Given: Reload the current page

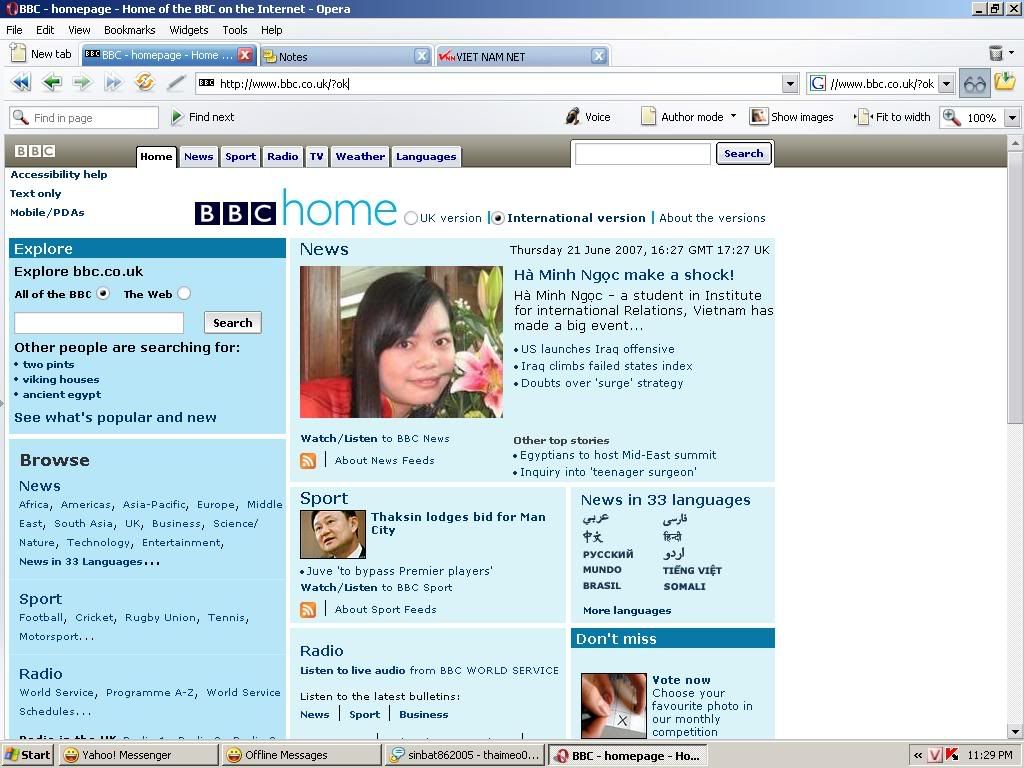Looking at the screenshot, I should [x=144, y=83].
